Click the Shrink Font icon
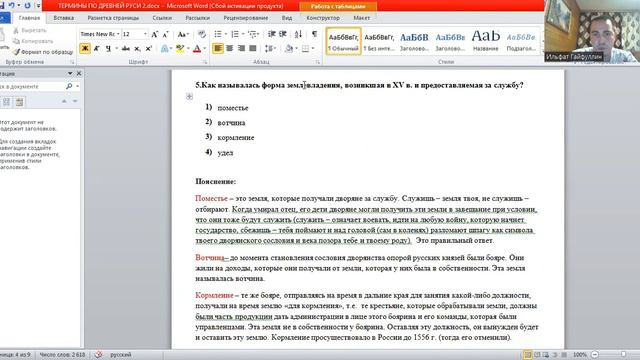 166,34
